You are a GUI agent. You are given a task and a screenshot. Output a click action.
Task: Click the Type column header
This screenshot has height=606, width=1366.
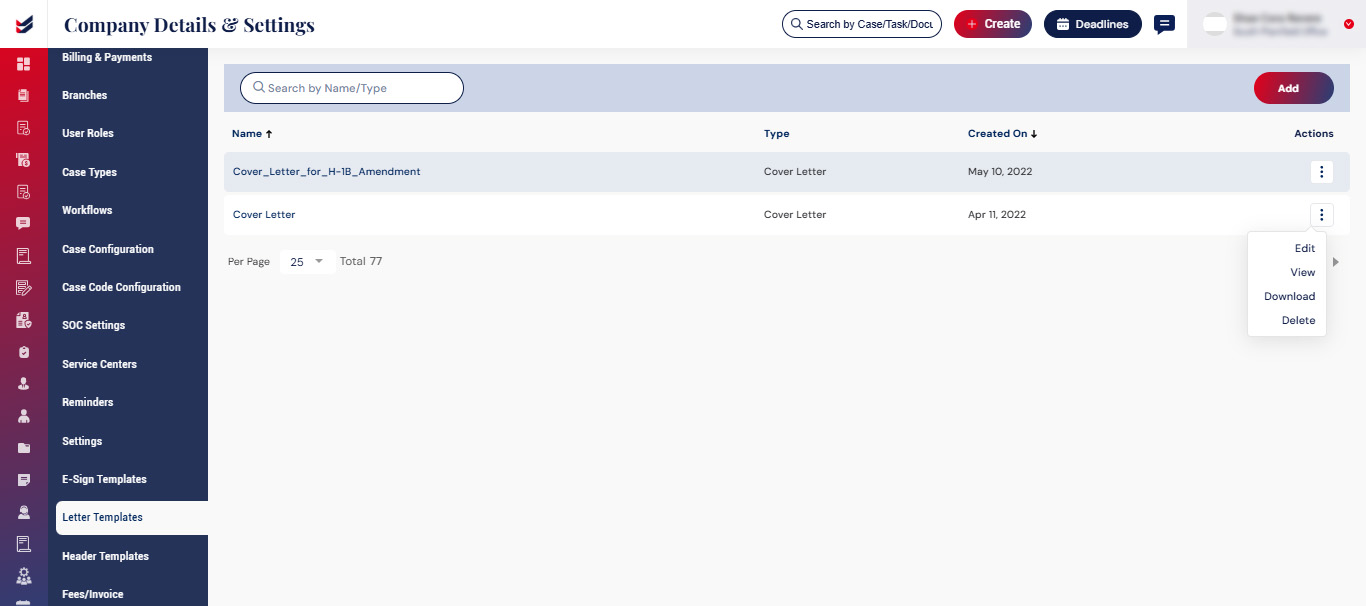point(777,133)
